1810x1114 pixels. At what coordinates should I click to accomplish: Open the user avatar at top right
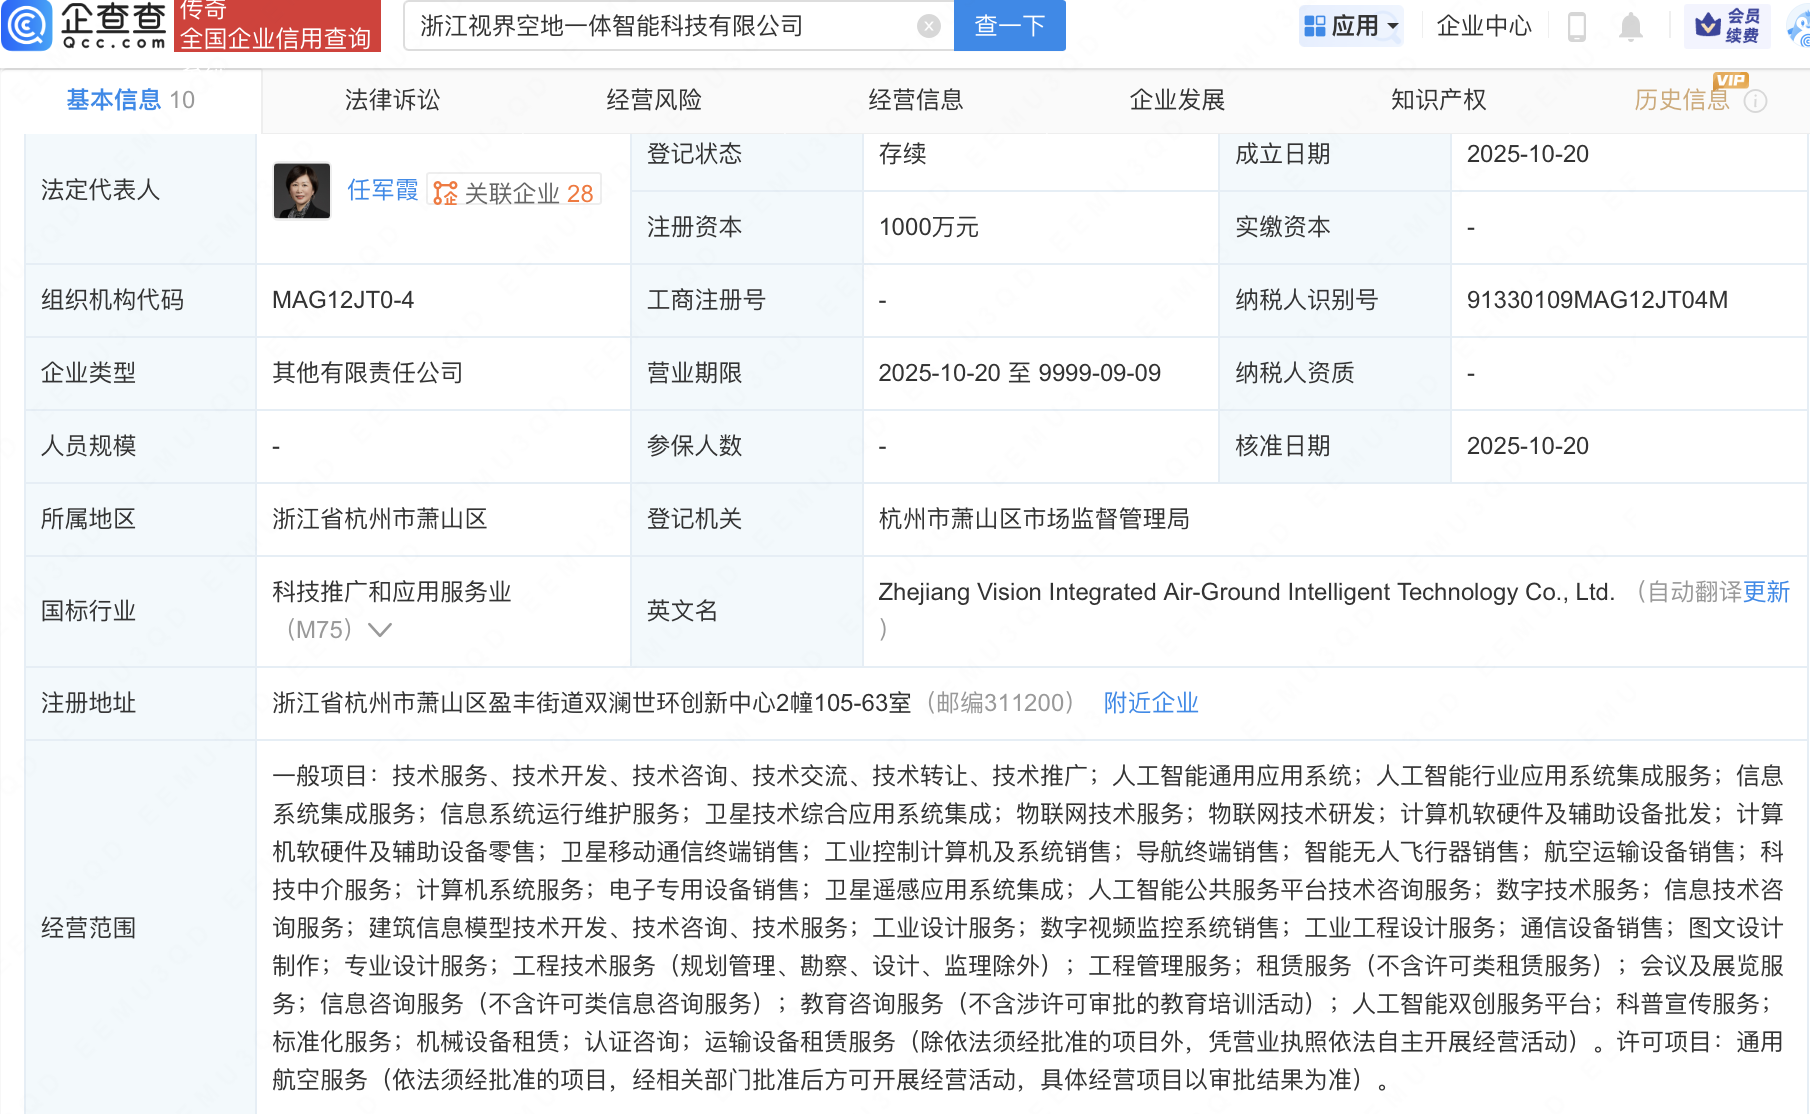(1799, 27)
